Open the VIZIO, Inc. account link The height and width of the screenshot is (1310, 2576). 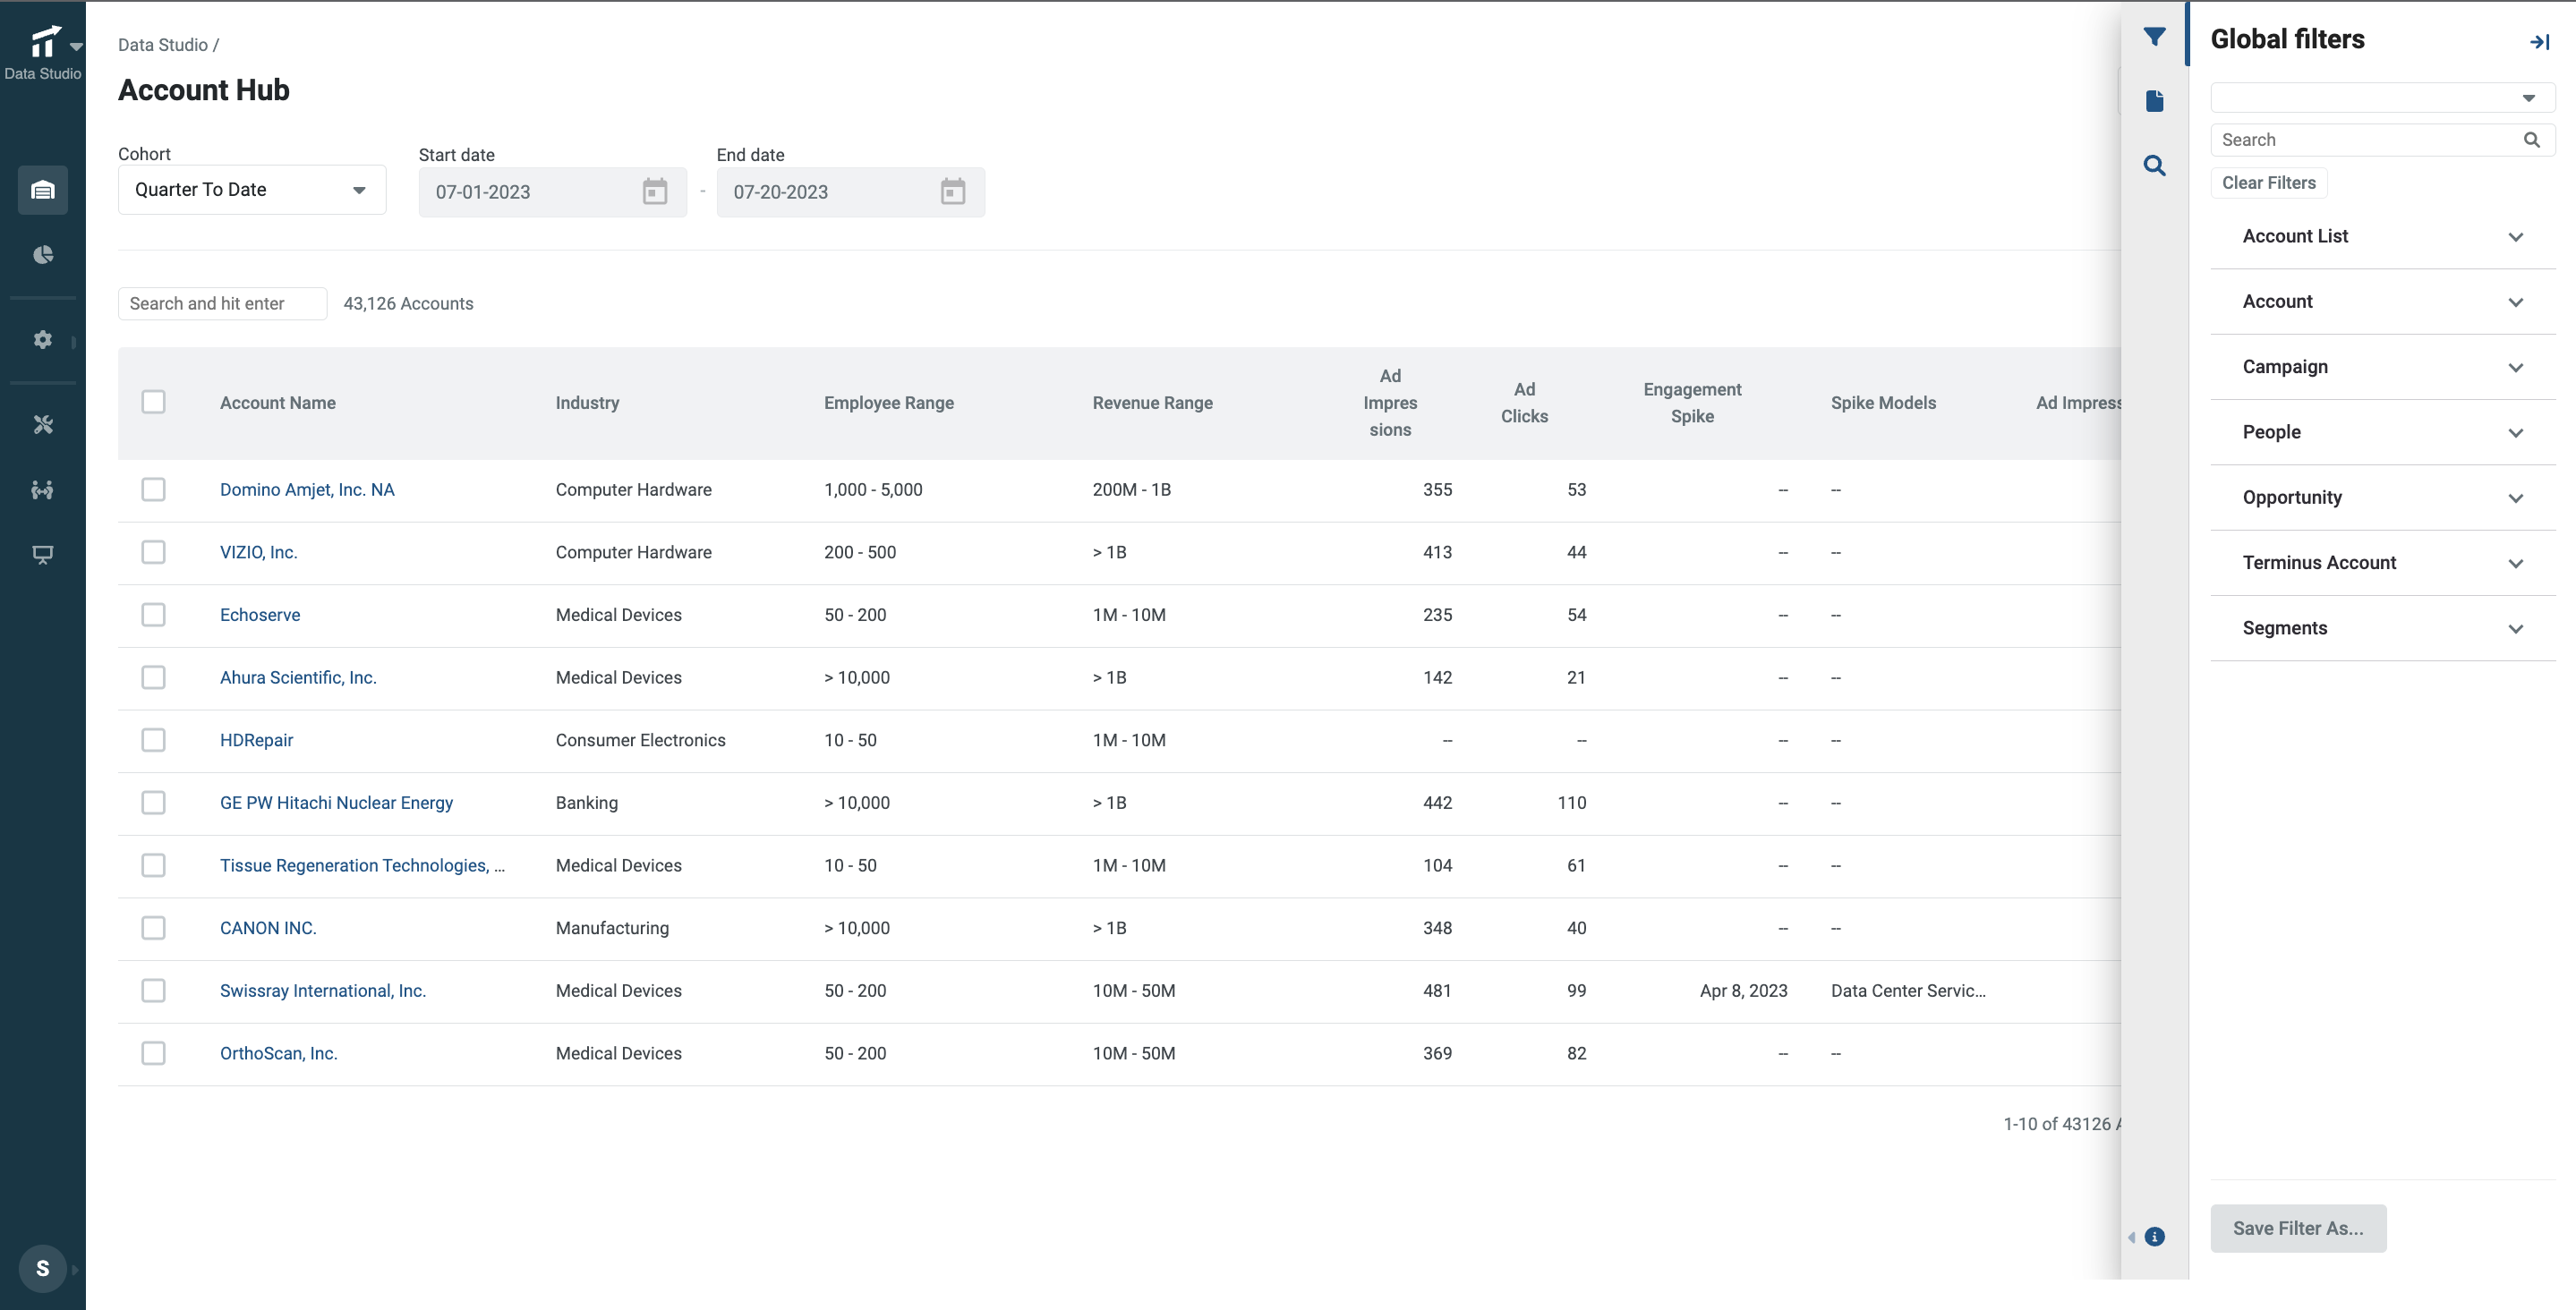[259, 552]
